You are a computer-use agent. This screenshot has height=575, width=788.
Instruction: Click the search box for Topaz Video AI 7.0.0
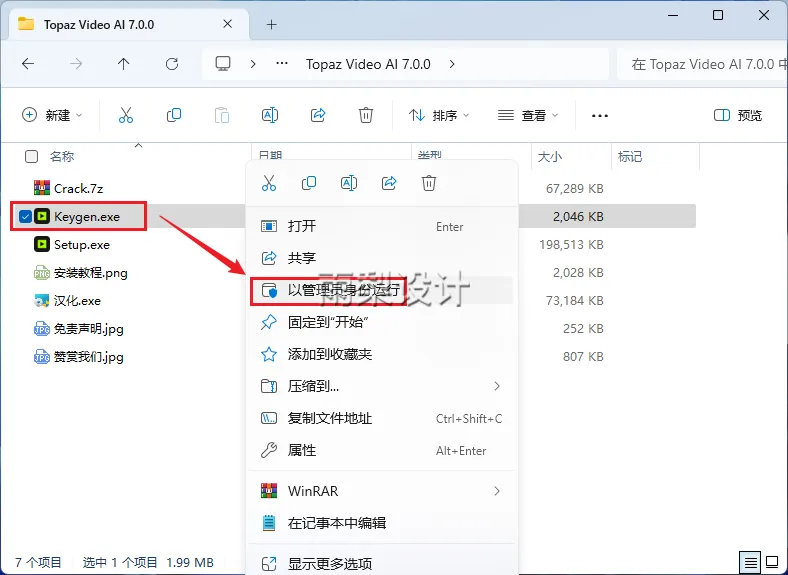[703, 64]
